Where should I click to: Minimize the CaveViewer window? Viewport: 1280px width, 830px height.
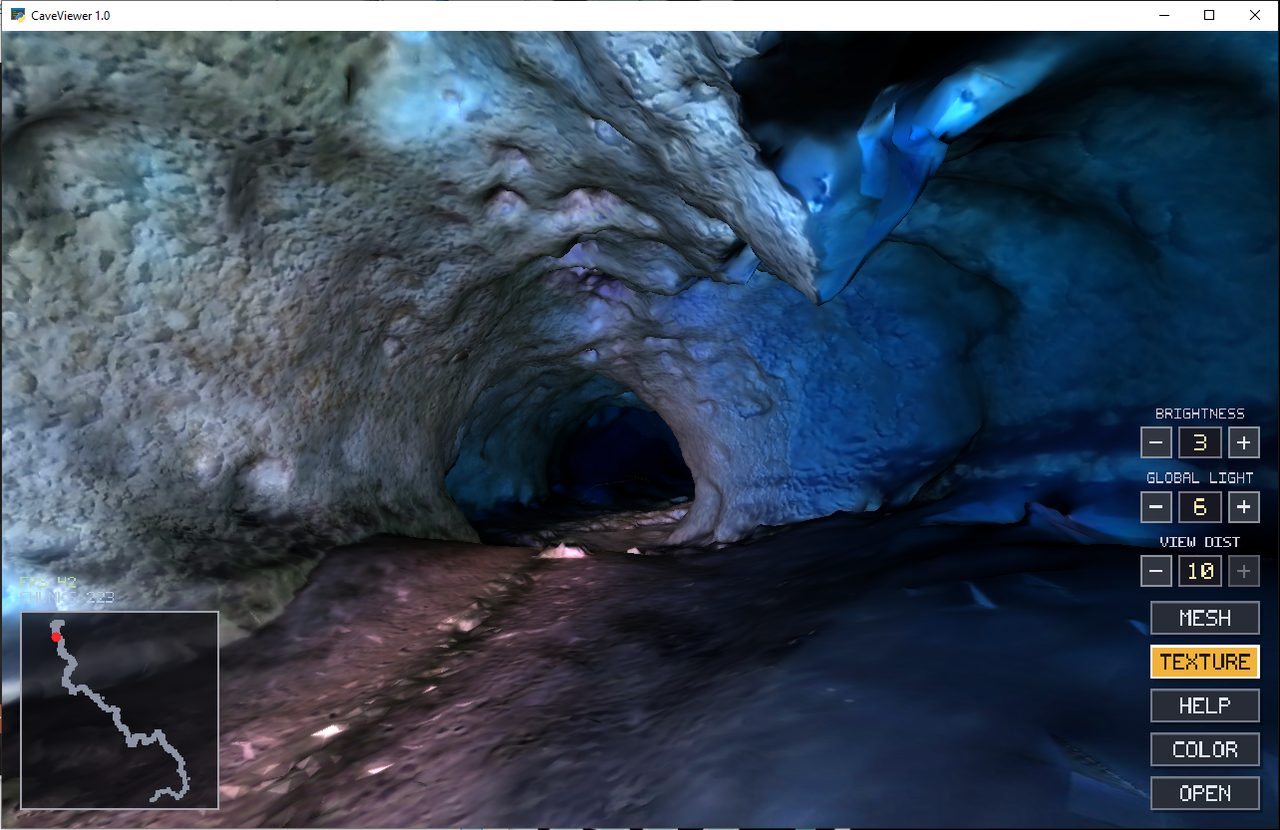tap(1164, 15)
